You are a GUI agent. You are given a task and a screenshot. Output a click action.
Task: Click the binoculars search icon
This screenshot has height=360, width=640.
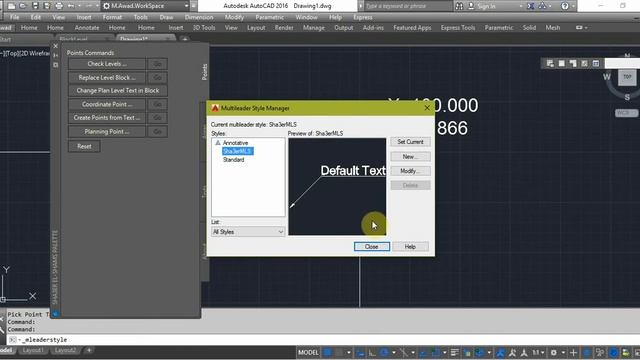(x=459, y=6)
